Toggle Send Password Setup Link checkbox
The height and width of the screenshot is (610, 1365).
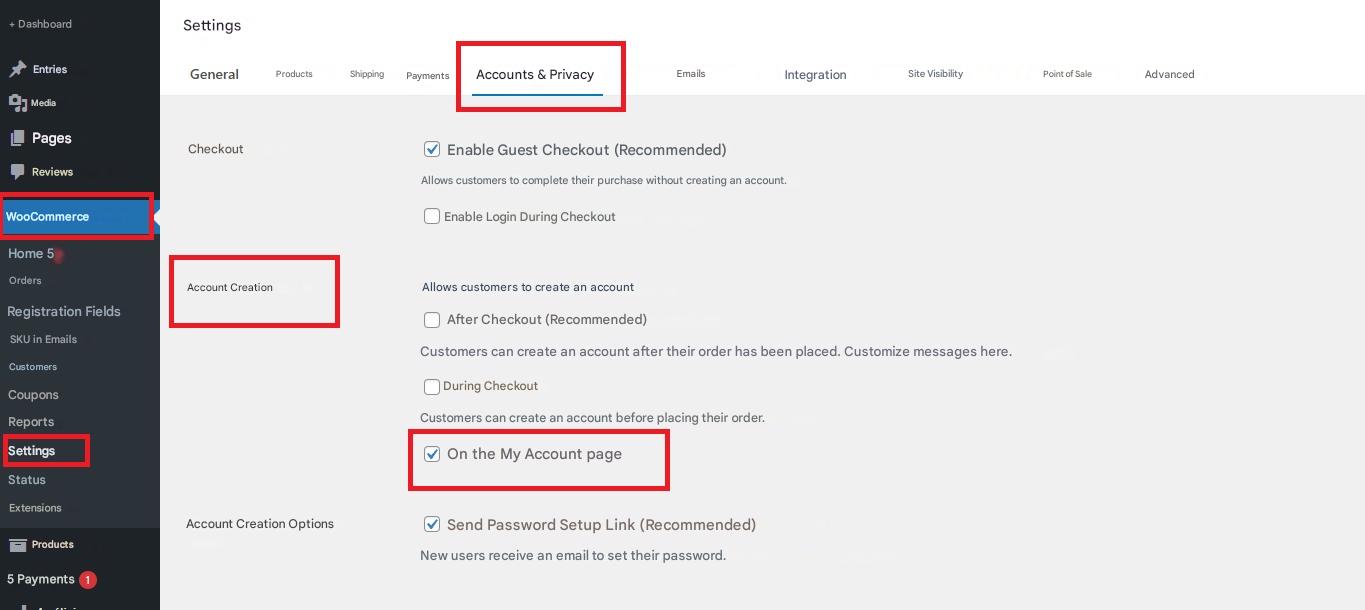[432, 524]
